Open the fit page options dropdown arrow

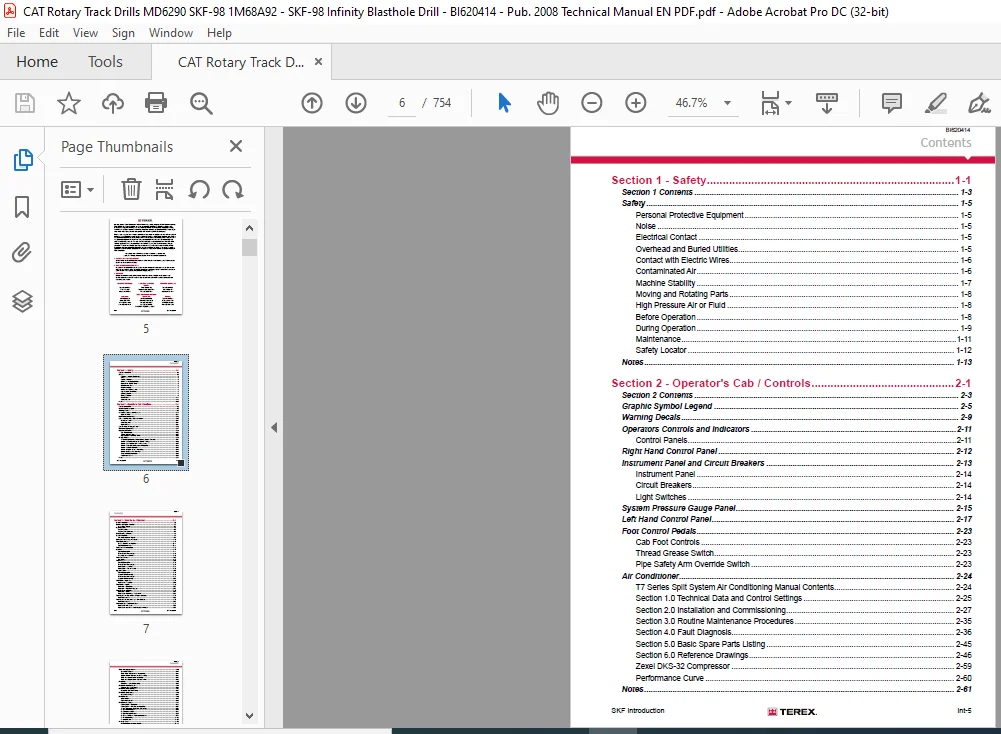point(788,103)
